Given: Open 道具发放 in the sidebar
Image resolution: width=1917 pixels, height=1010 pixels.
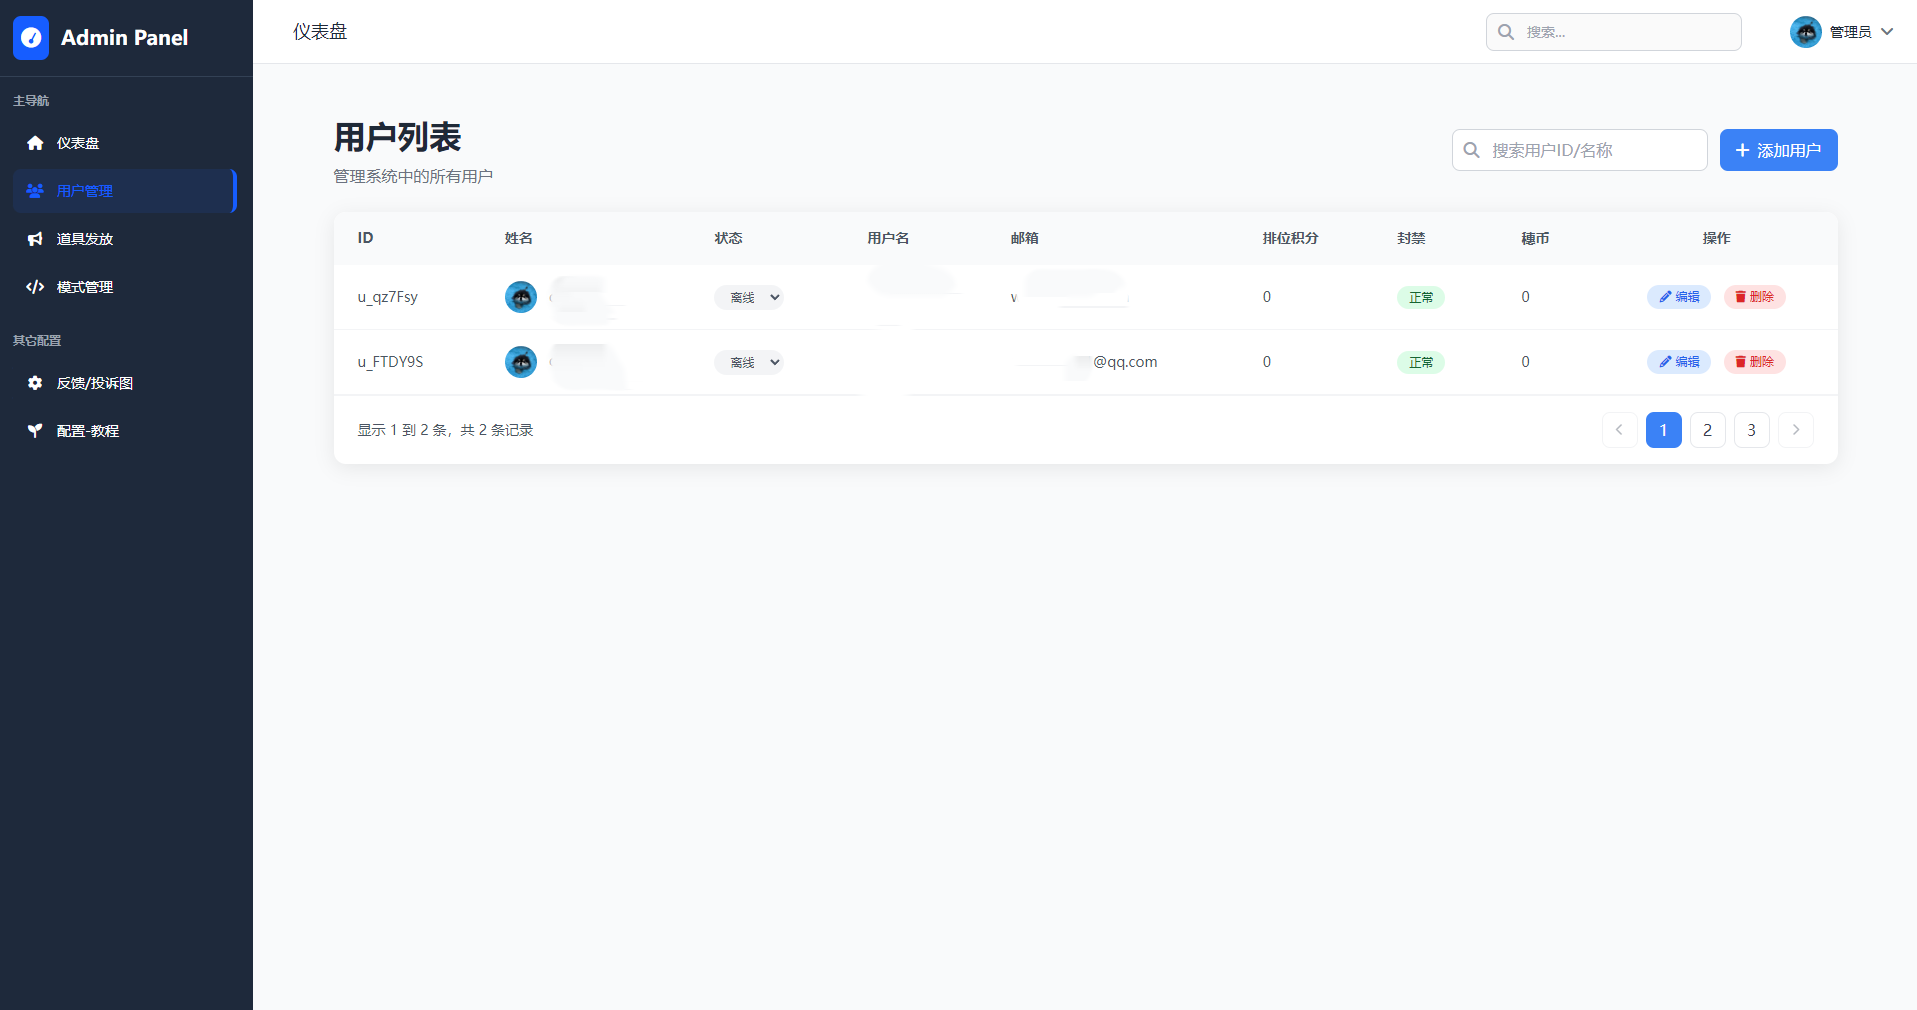Looking at the screenshot, I should click(125, 239).
